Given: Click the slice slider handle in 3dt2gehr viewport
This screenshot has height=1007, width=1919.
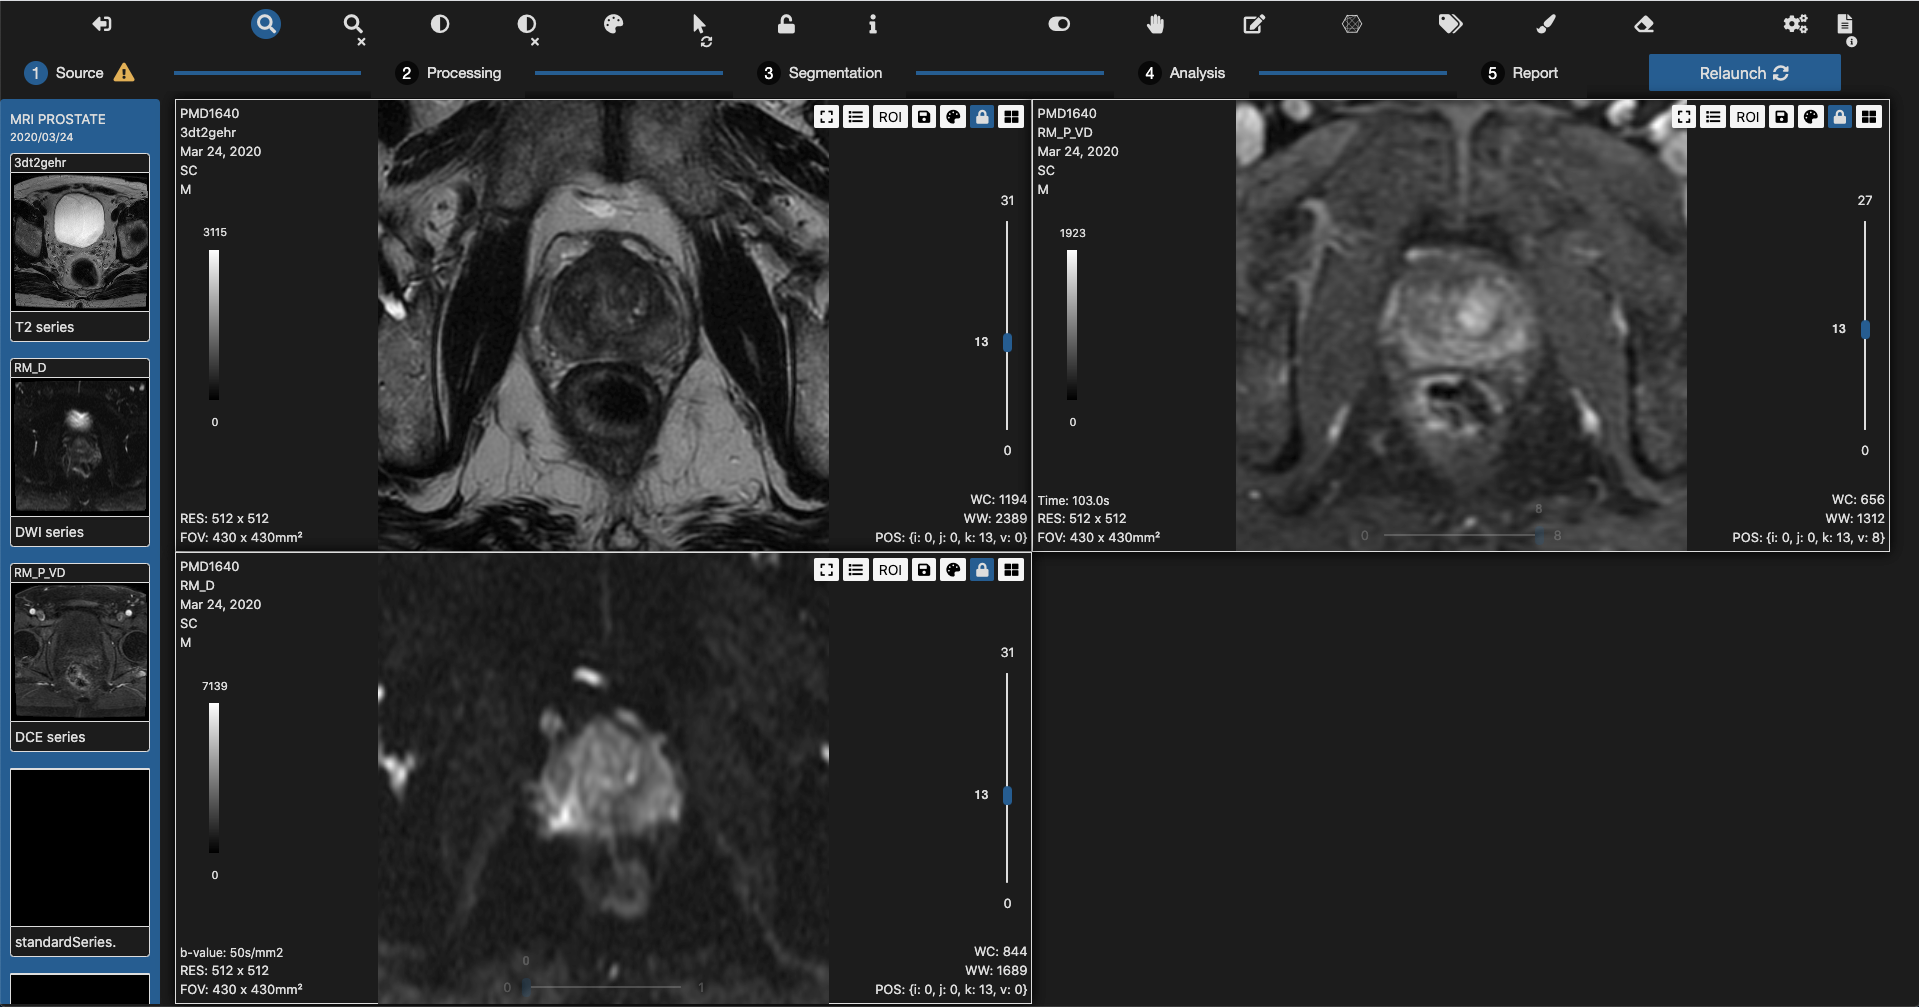Looking at the screenshot, I should click(1007, 342).
